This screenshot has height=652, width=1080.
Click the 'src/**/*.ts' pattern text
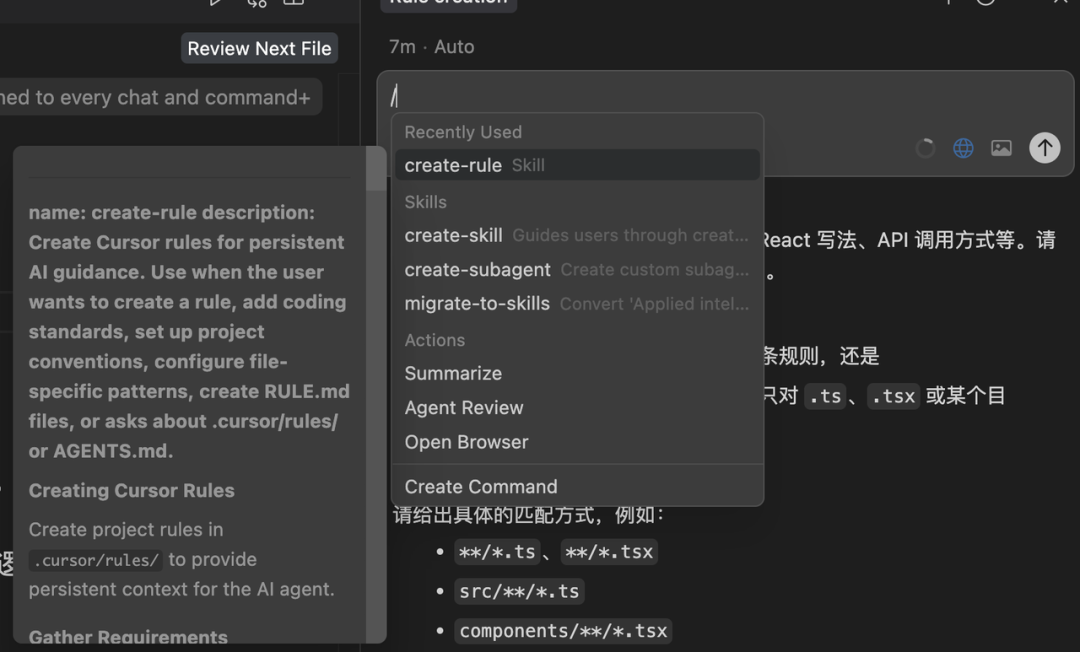coord(519,591)
